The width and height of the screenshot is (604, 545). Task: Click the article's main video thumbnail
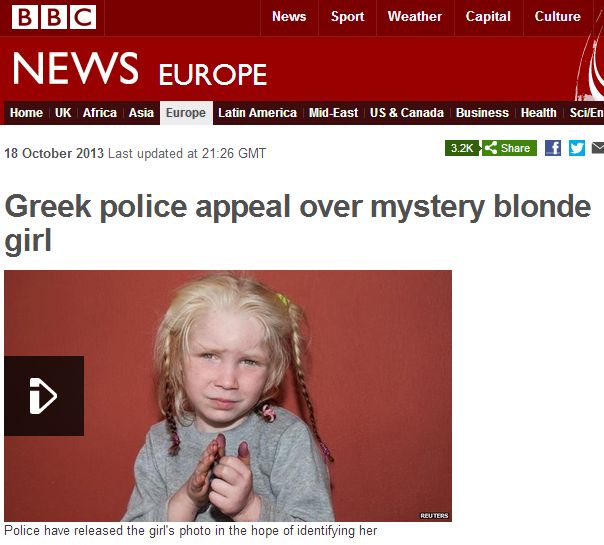[228, 396]
